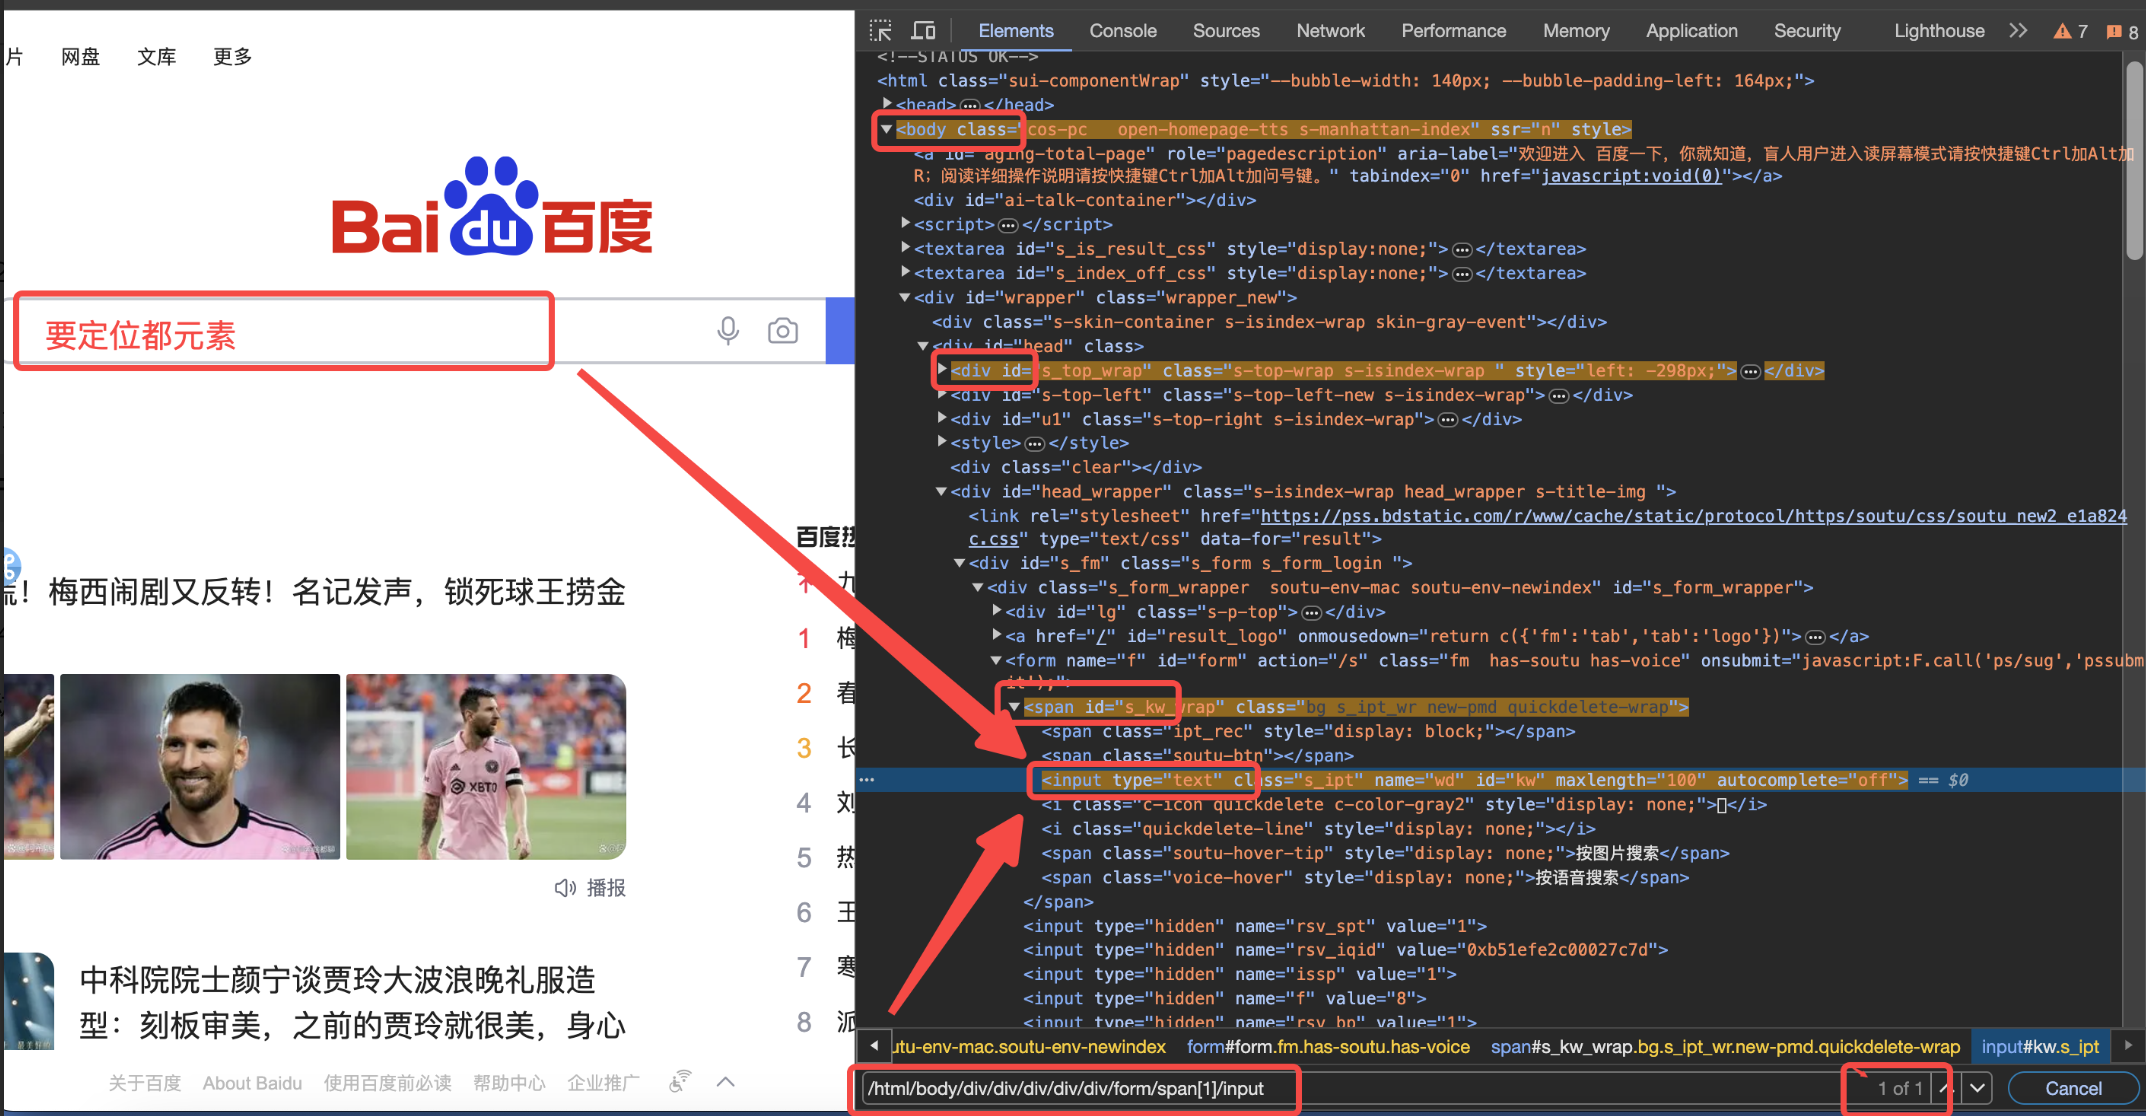Expand the head element node

tap(888, 104)
